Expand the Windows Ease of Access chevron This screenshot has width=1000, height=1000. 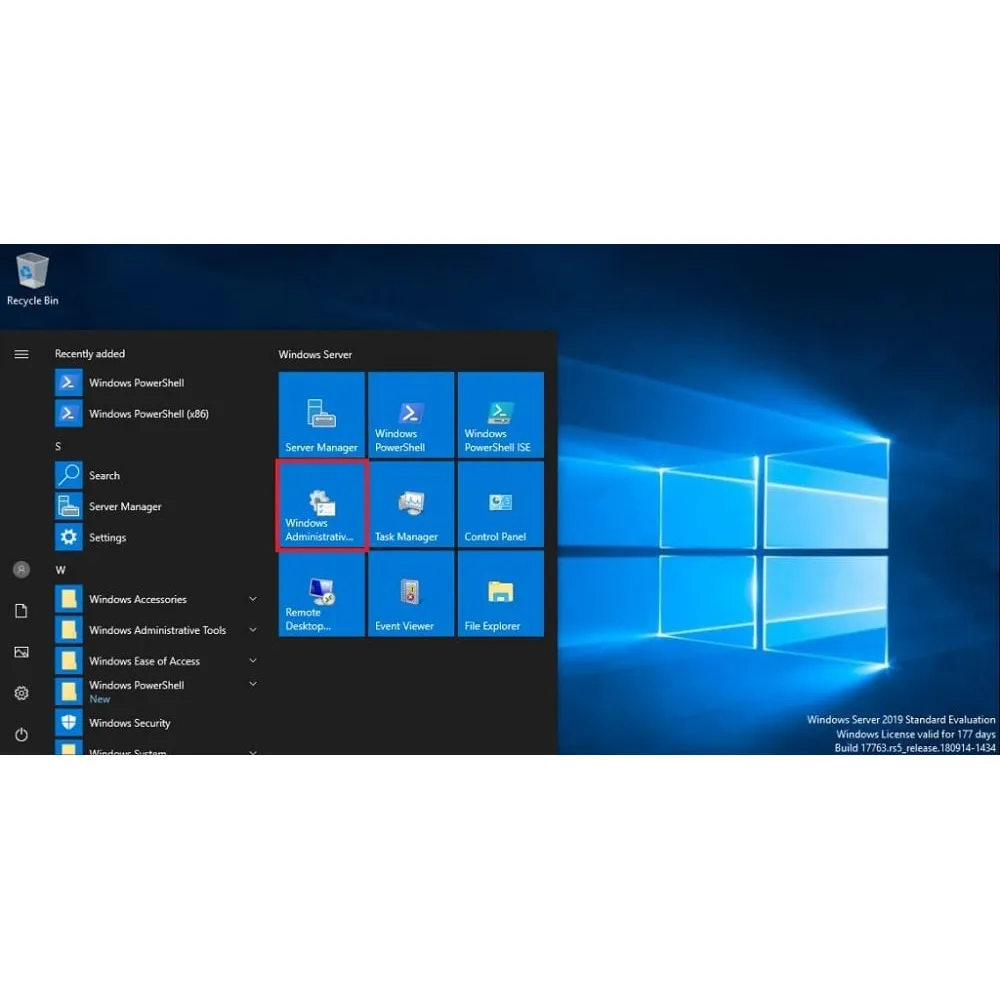pyautogui.click(x=253, y=661)
